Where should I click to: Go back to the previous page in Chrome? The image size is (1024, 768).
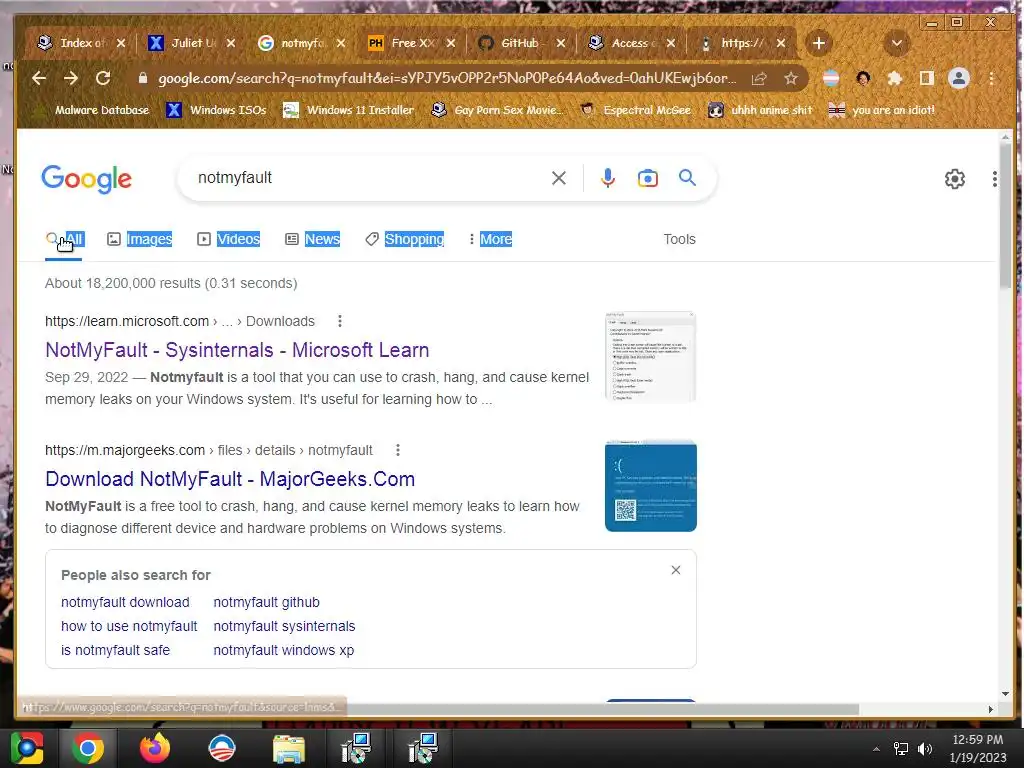coord(39,78)
